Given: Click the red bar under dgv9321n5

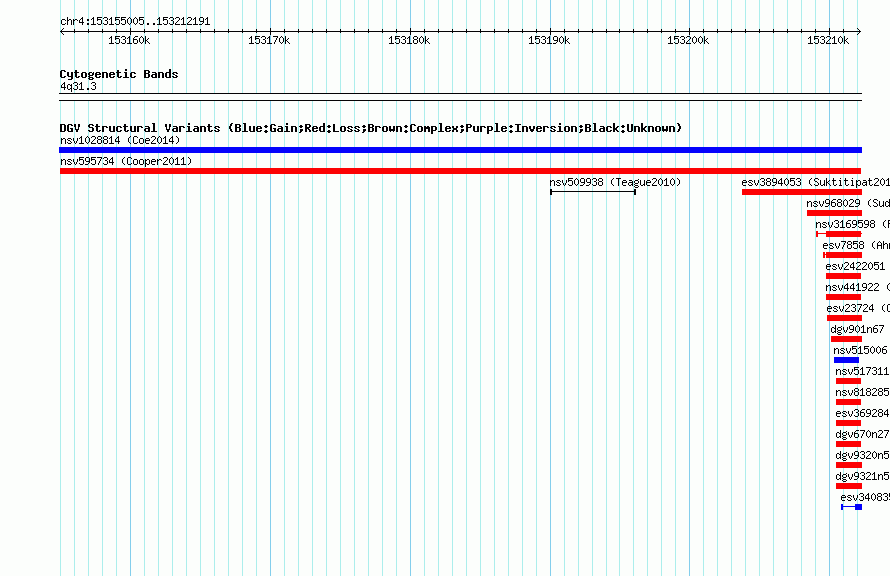Looking at the screenshot, I should click(x=849, y=486).
